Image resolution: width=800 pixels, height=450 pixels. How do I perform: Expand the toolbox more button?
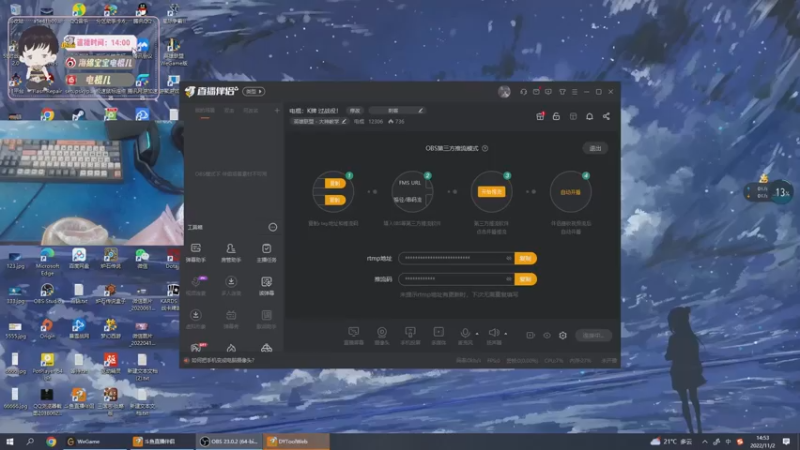click(273, 227)
